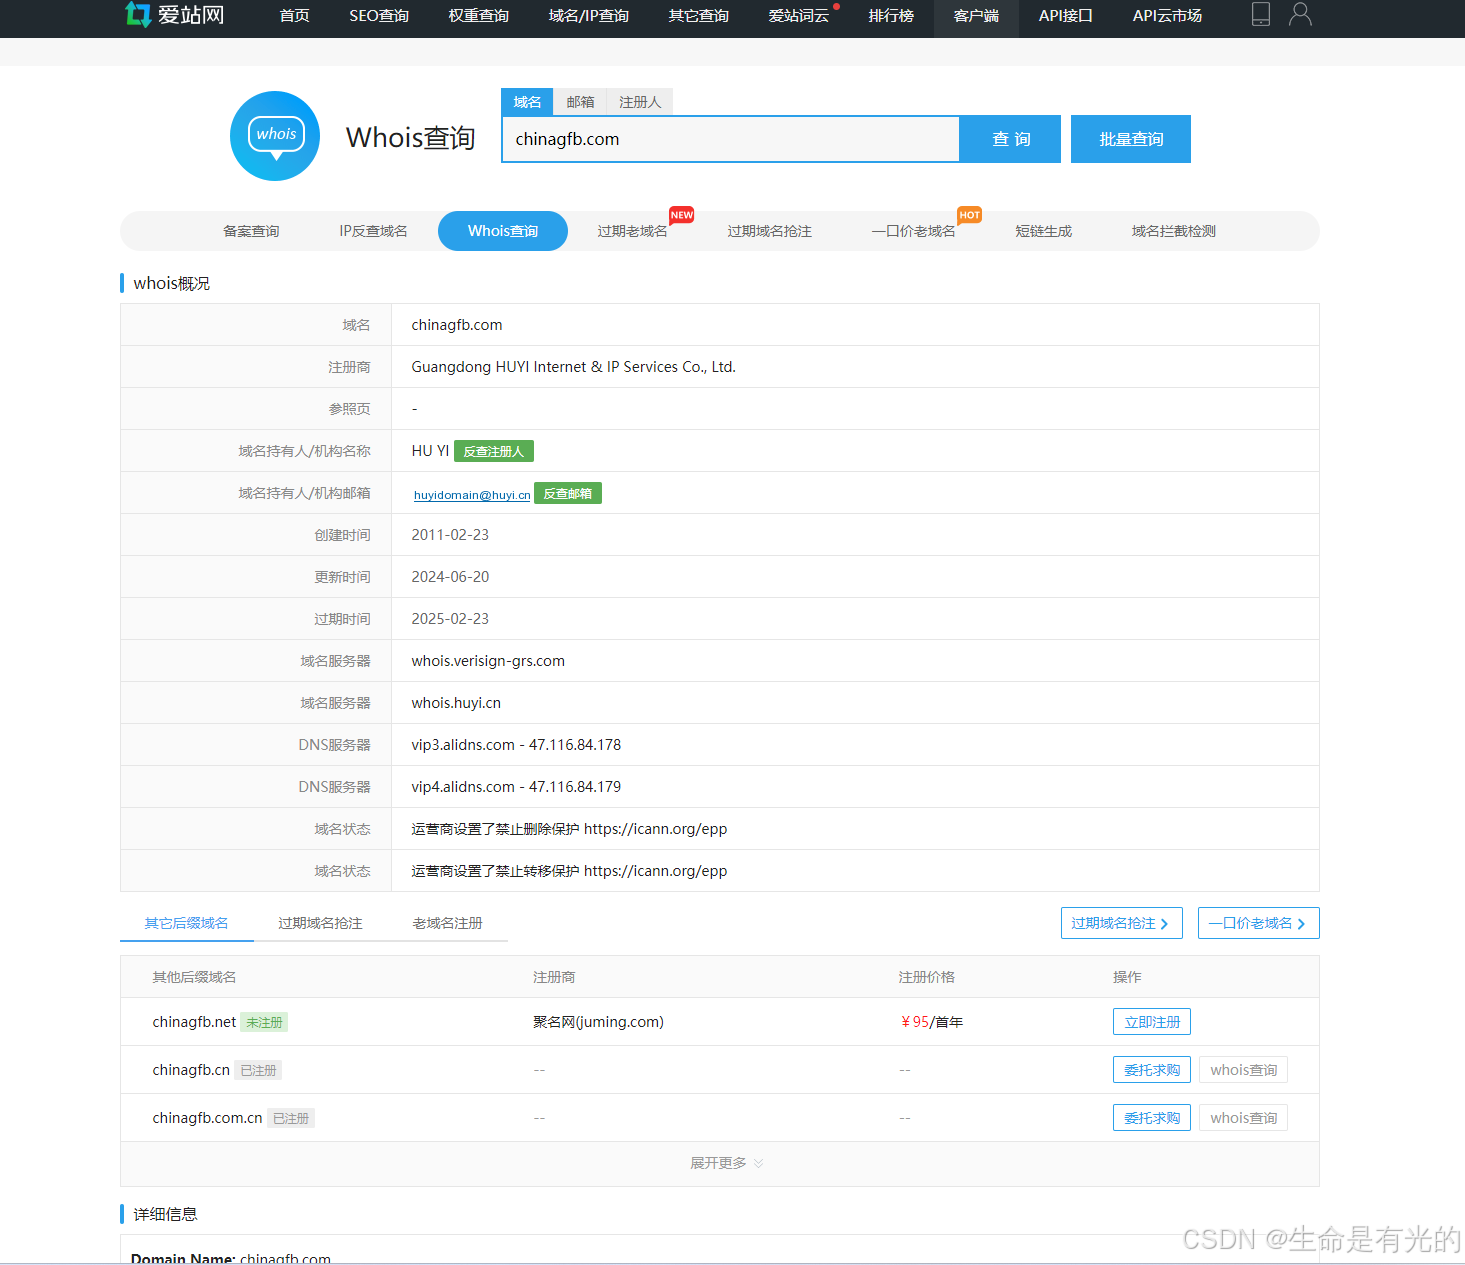Click the domain name search input field

(730, 139)
